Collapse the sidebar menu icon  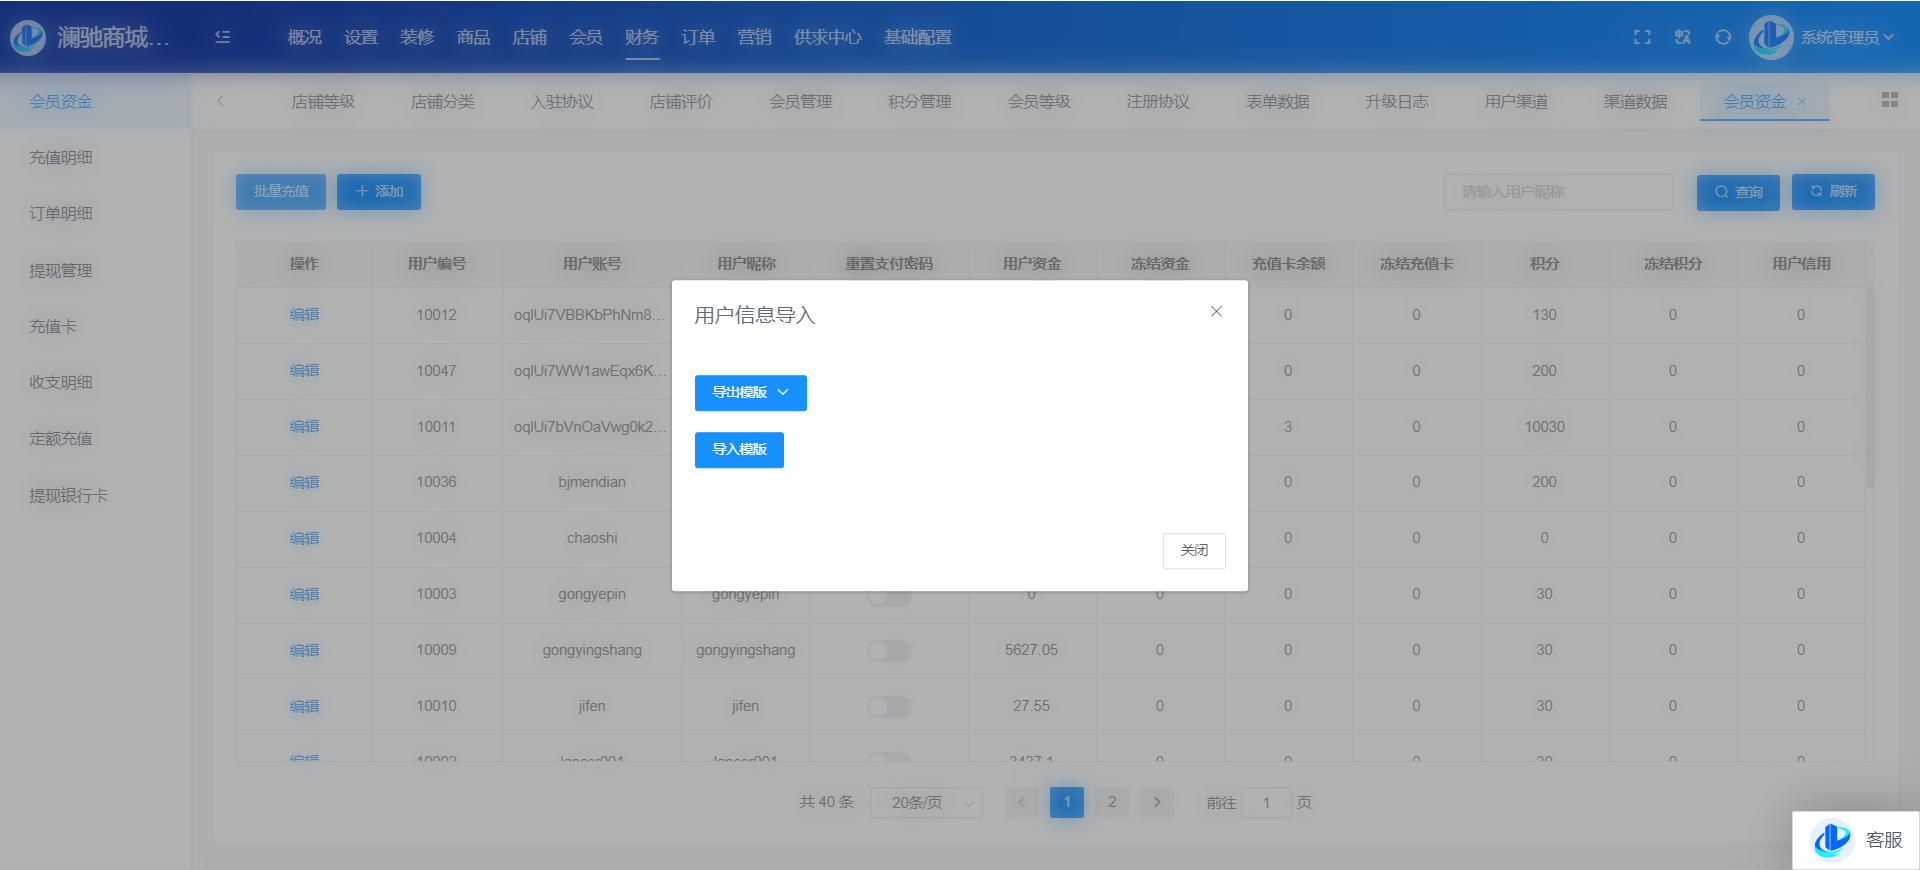pos(223,37)
